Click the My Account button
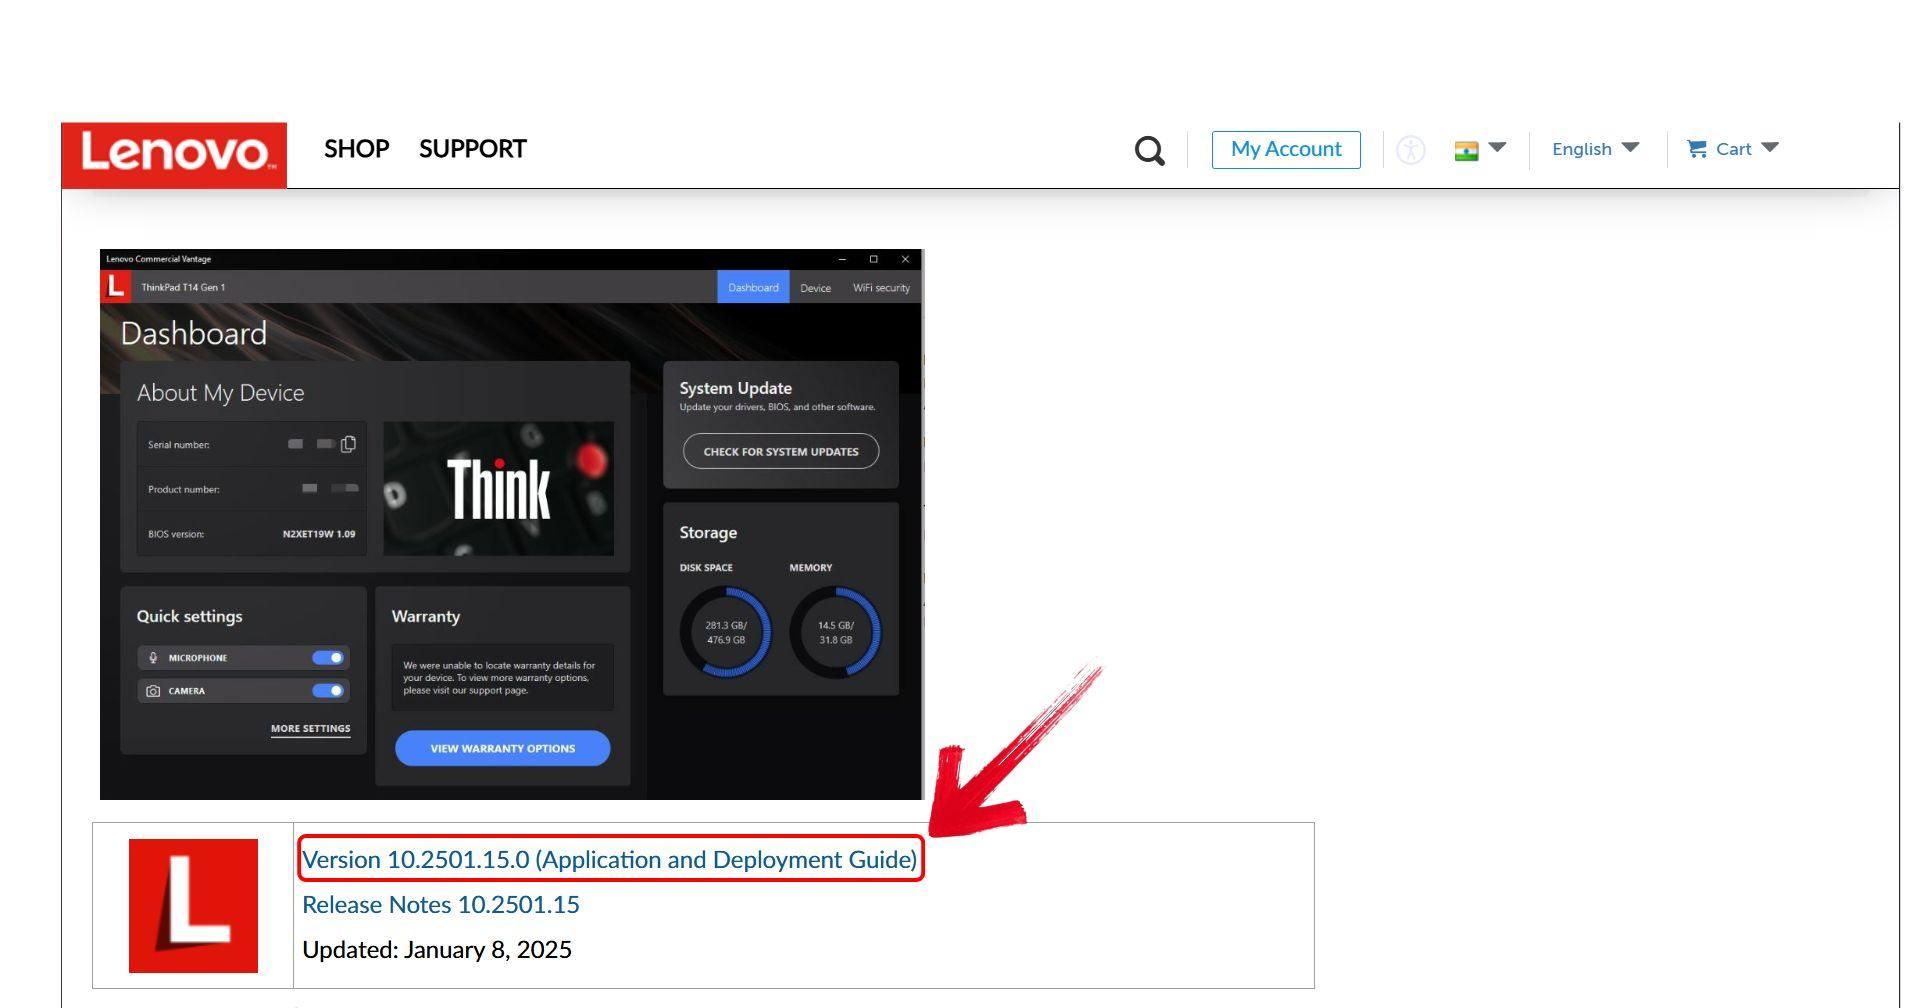Viewport: 1920px width, 1008px height. coord(1286,150)
